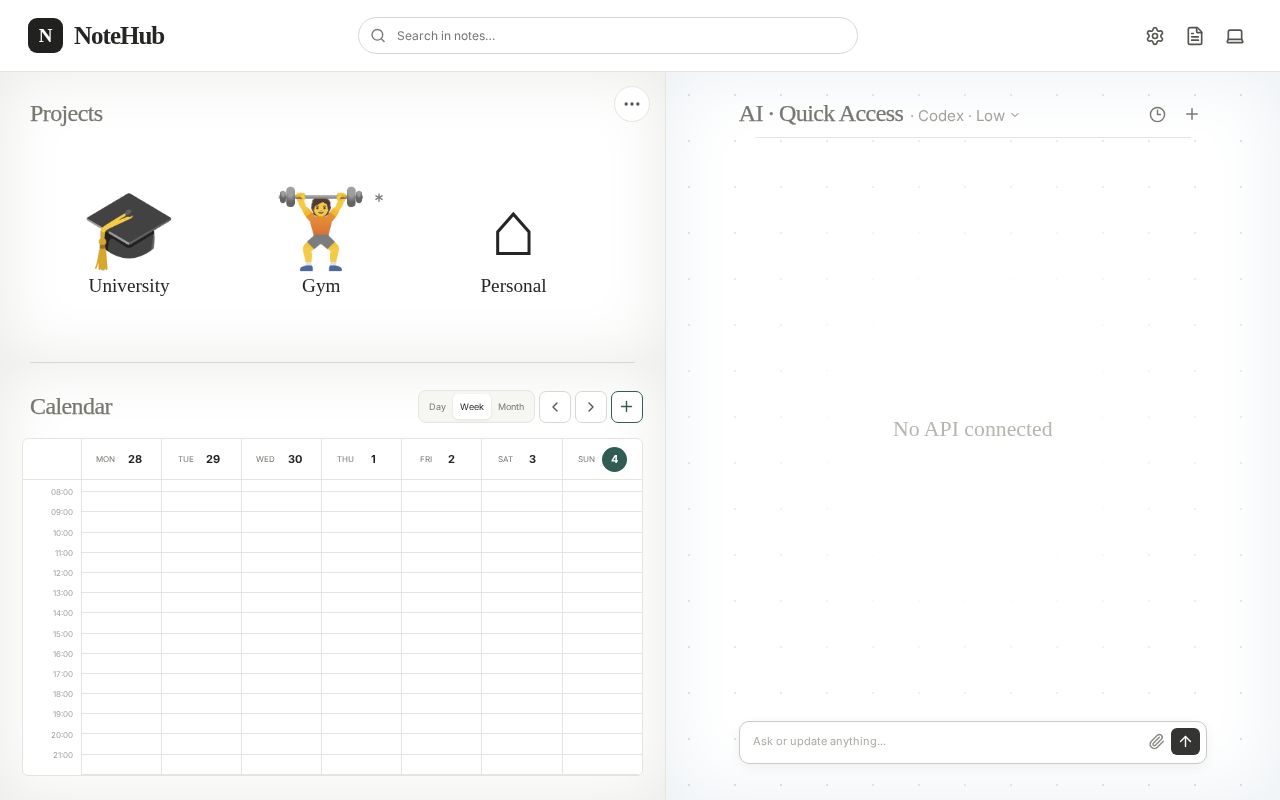Click the Projects section heading
1280x800 pixels.
(x=66, y=113)
